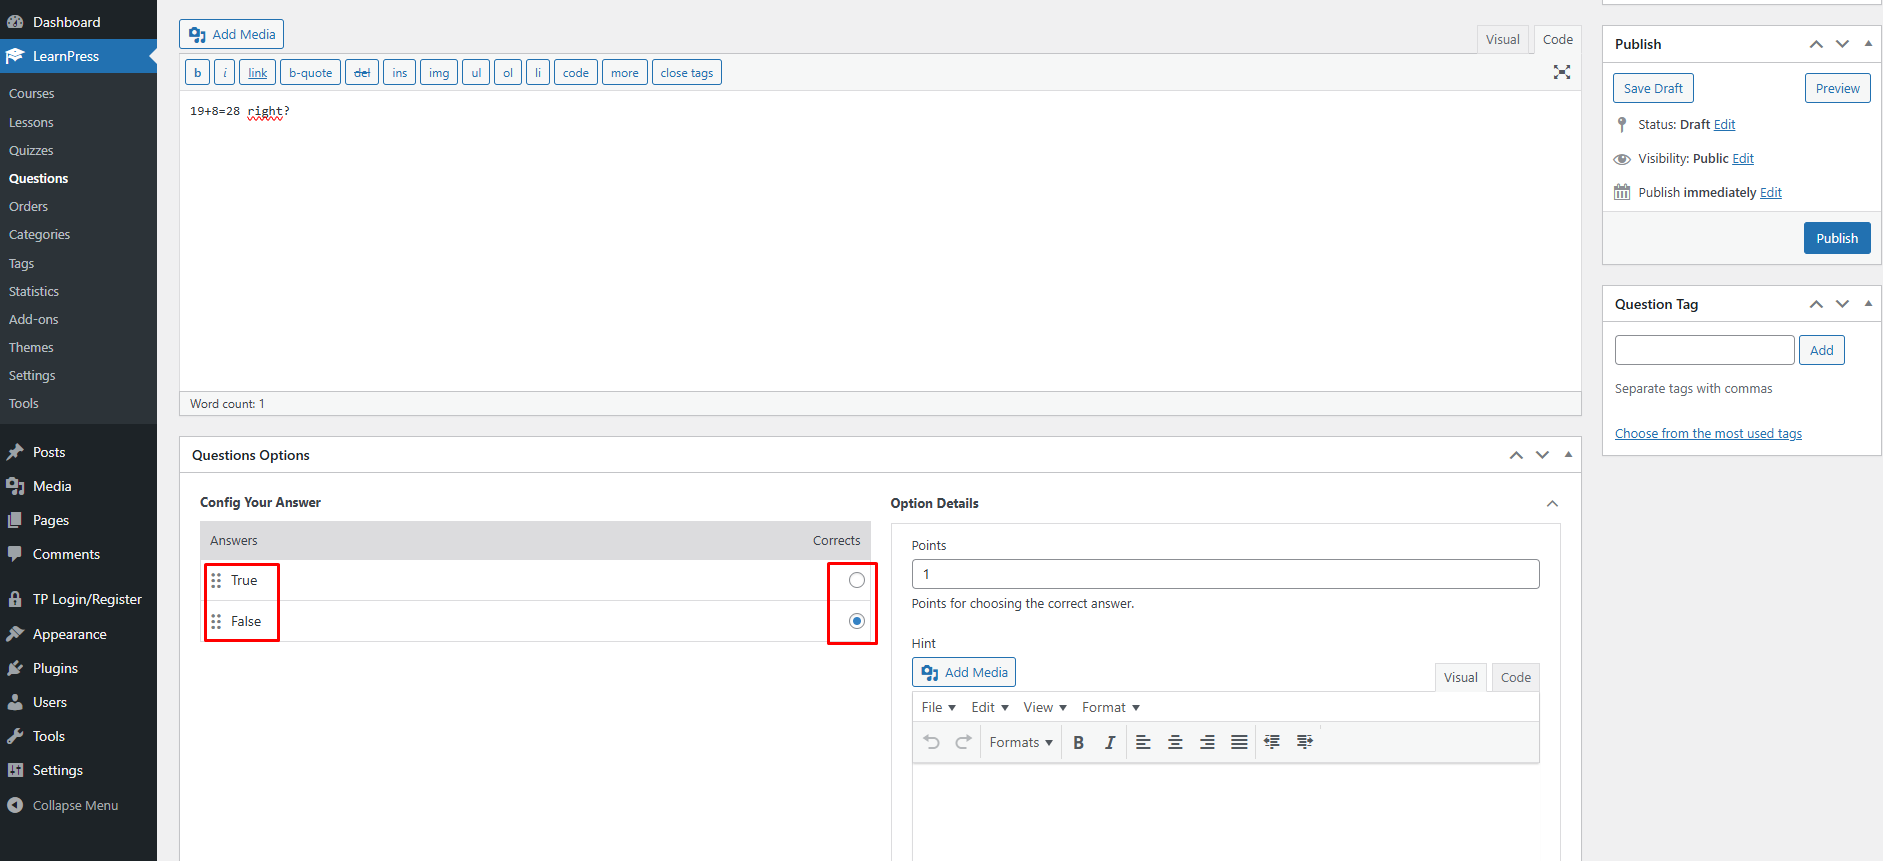This screenshot has width=1883, height=861.
Task: Switch main editor to Visual tab
Action: [1502, 40]
